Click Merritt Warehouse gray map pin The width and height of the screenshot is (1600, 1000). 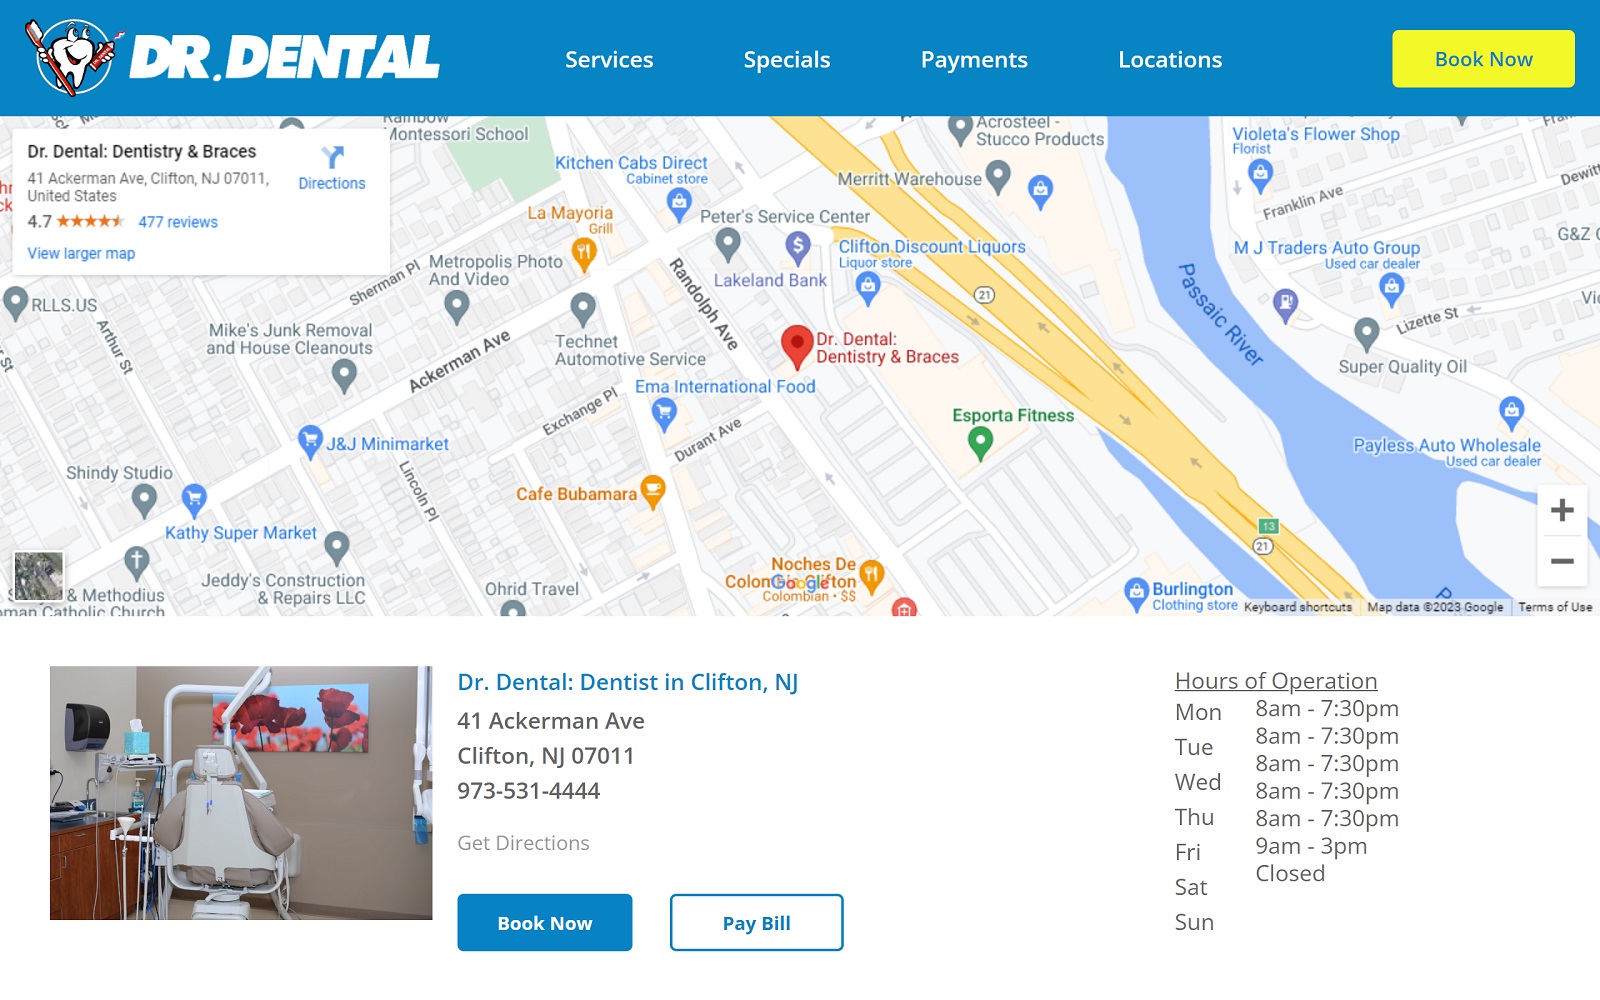click(997, 177)
